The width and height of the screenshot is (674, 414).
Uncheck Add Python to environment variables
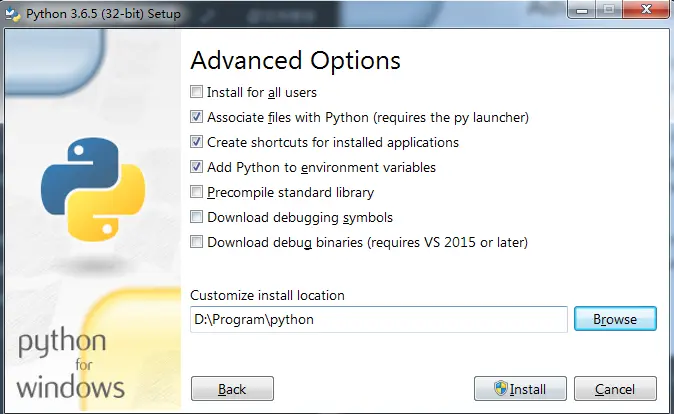(x=196, y=167)
